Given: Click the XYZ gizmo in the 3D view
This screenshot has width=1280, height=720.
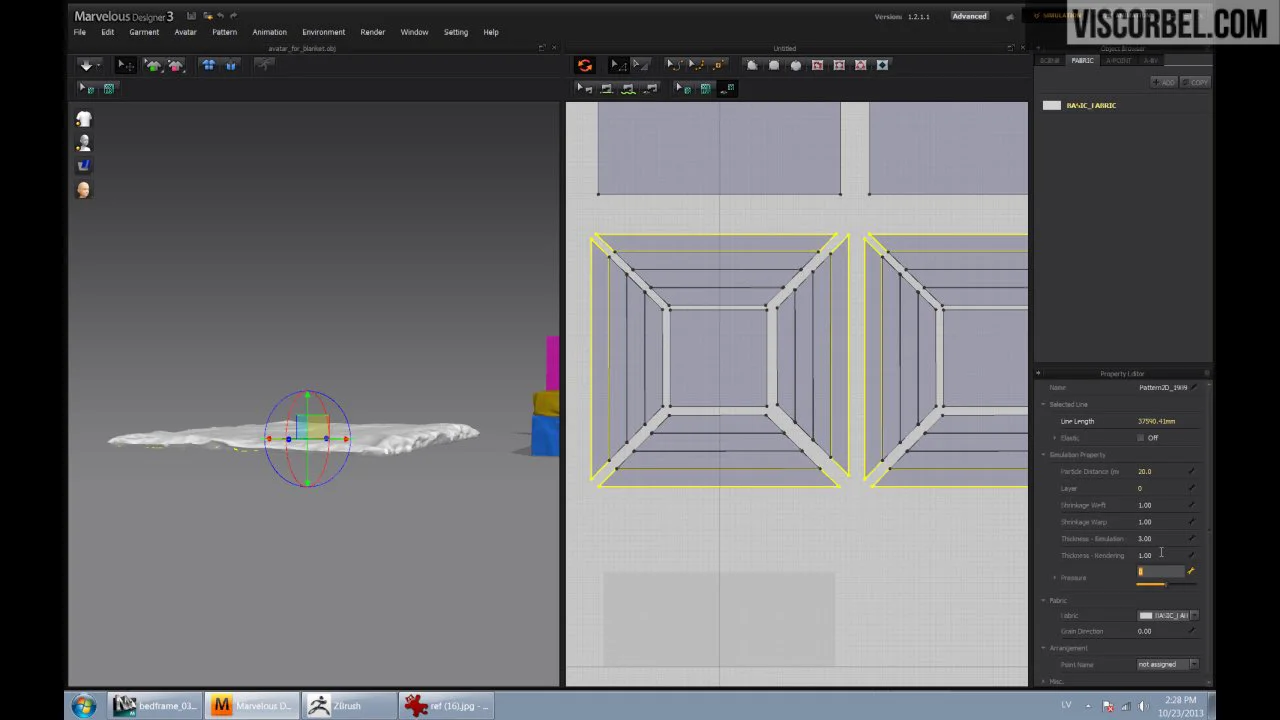Looking at the screenshot, I should 308,438.
